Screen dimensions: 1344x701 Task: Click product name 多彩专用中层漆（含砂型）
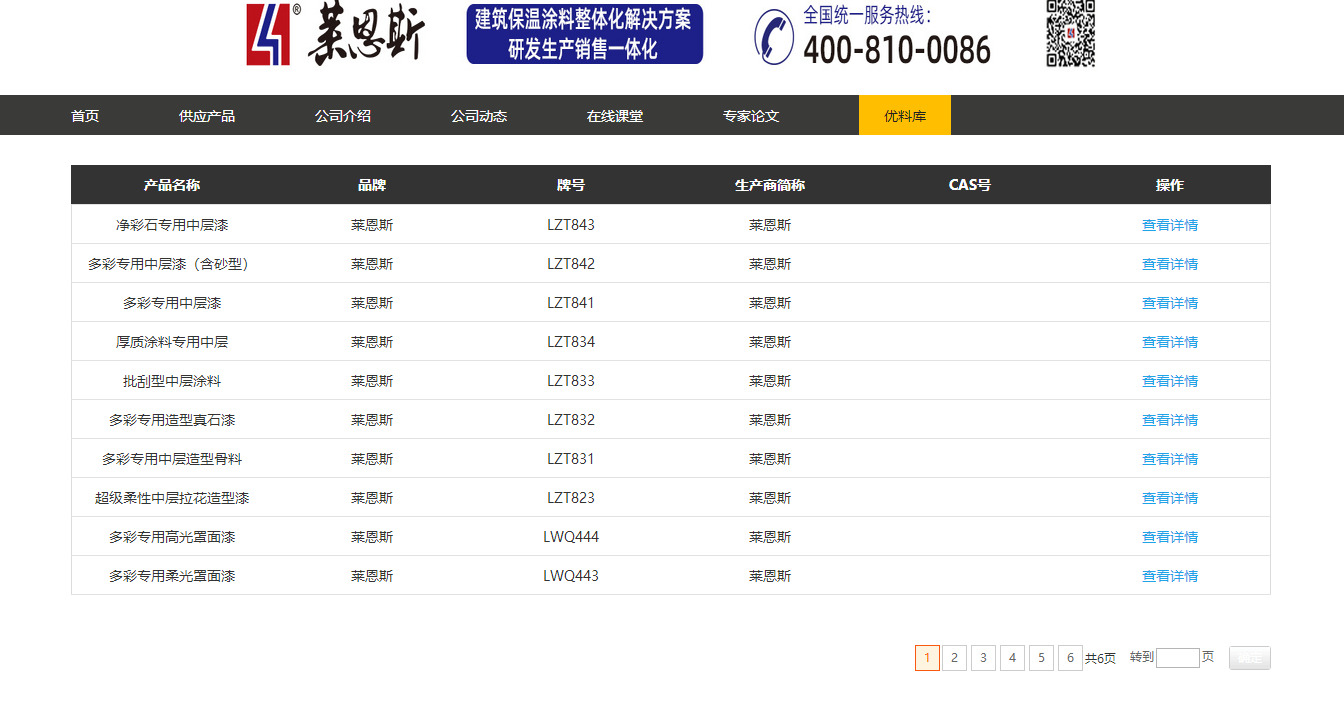coord(172,264)
